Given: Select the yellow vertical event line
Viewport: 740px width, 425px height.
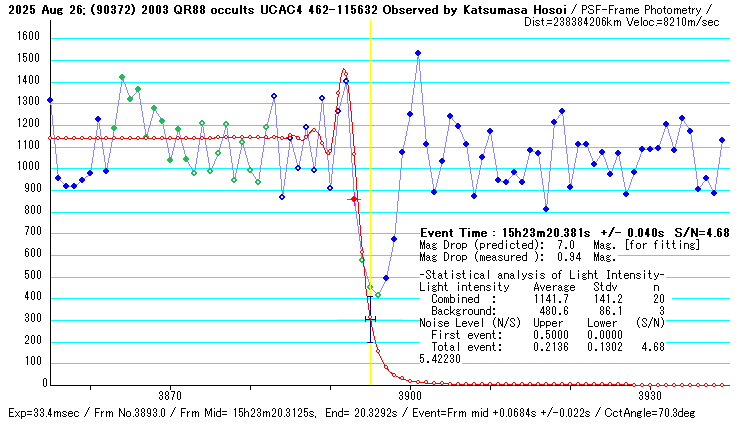Looking at the screenshot, I should click(371, 150).
